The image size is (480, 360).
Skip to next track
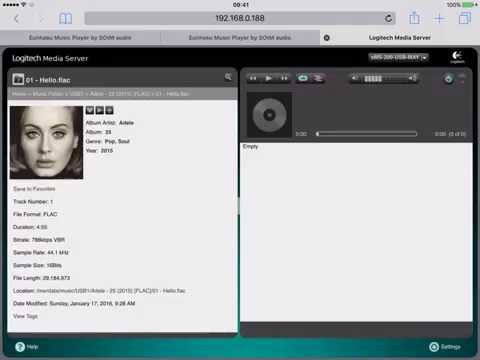(x=284, y=78)
